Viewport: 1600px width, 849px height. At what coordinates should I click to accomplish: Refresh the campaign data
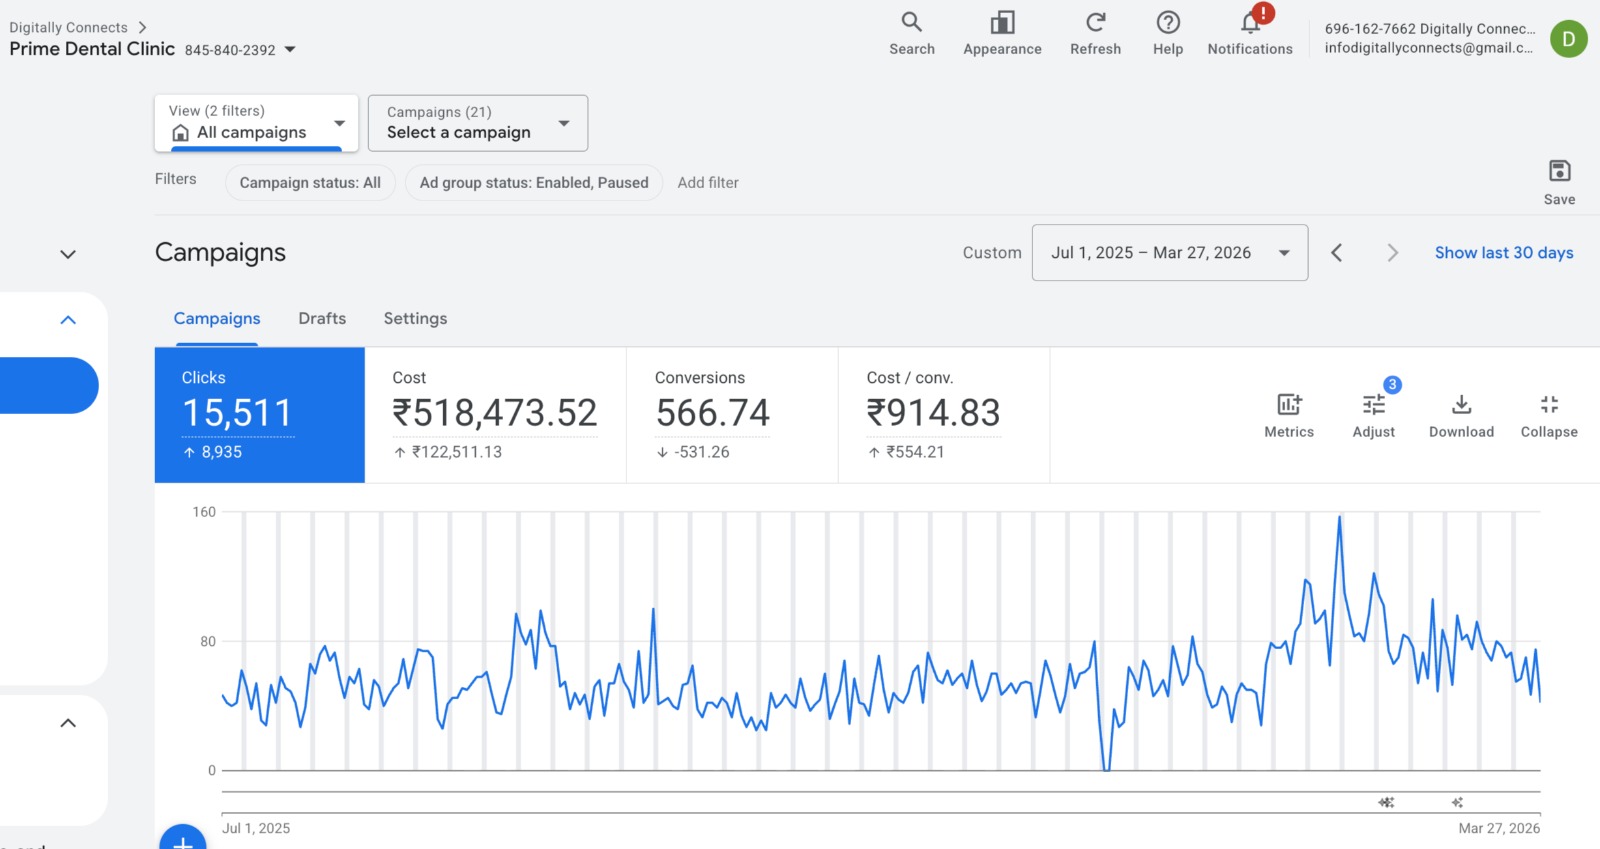[1095, 33]
